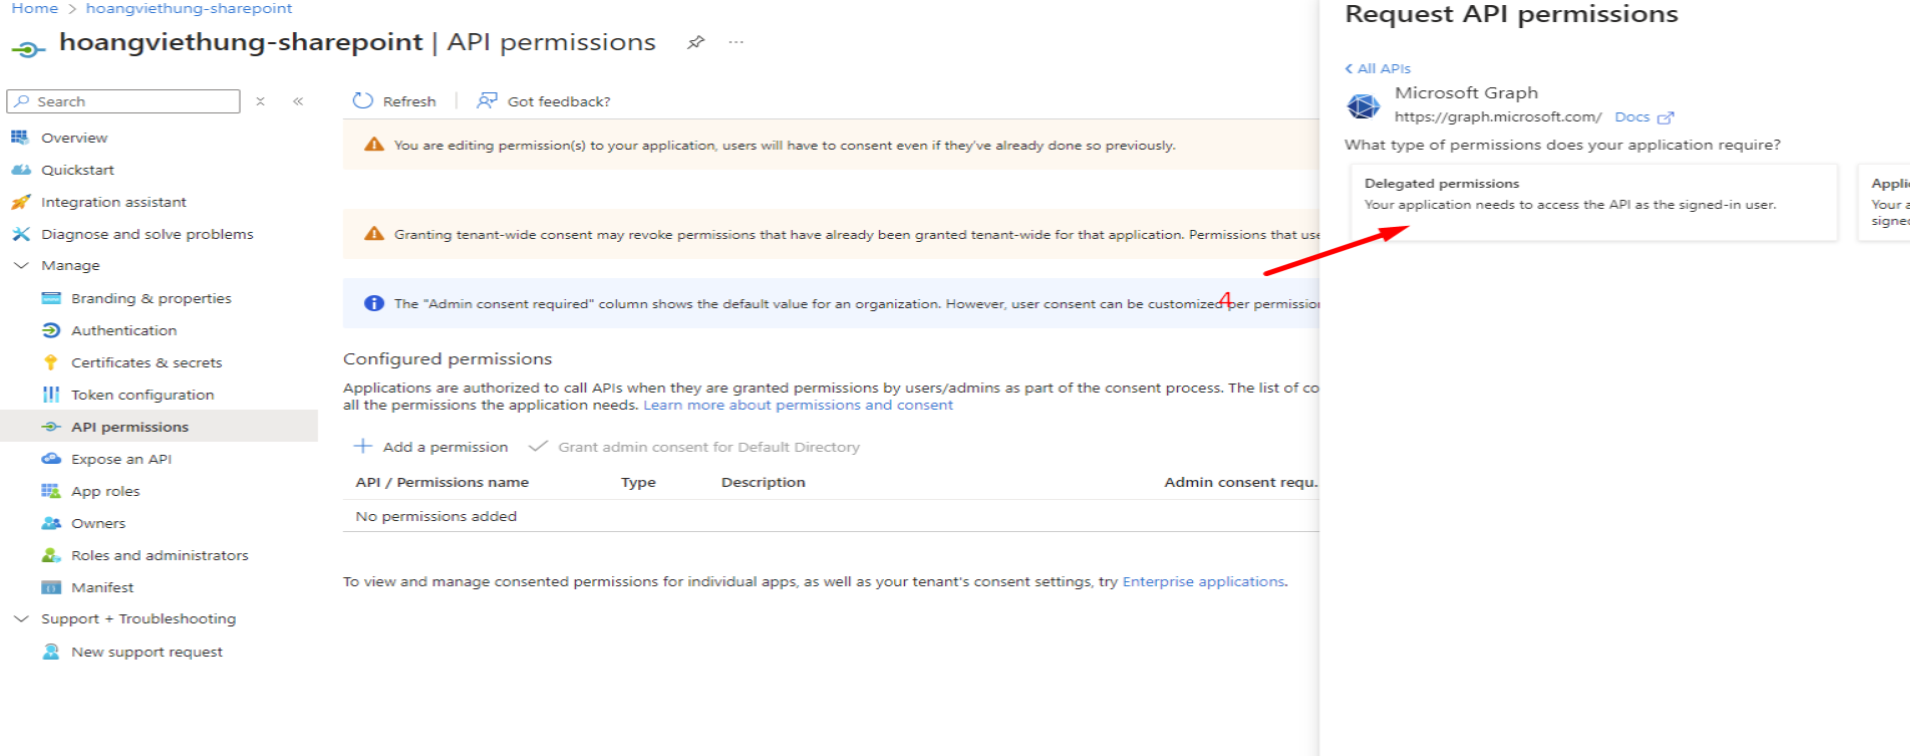Click the Microsoft Graph logo icon
Screen dimensions: 1910x756
tap(1363, 105)
